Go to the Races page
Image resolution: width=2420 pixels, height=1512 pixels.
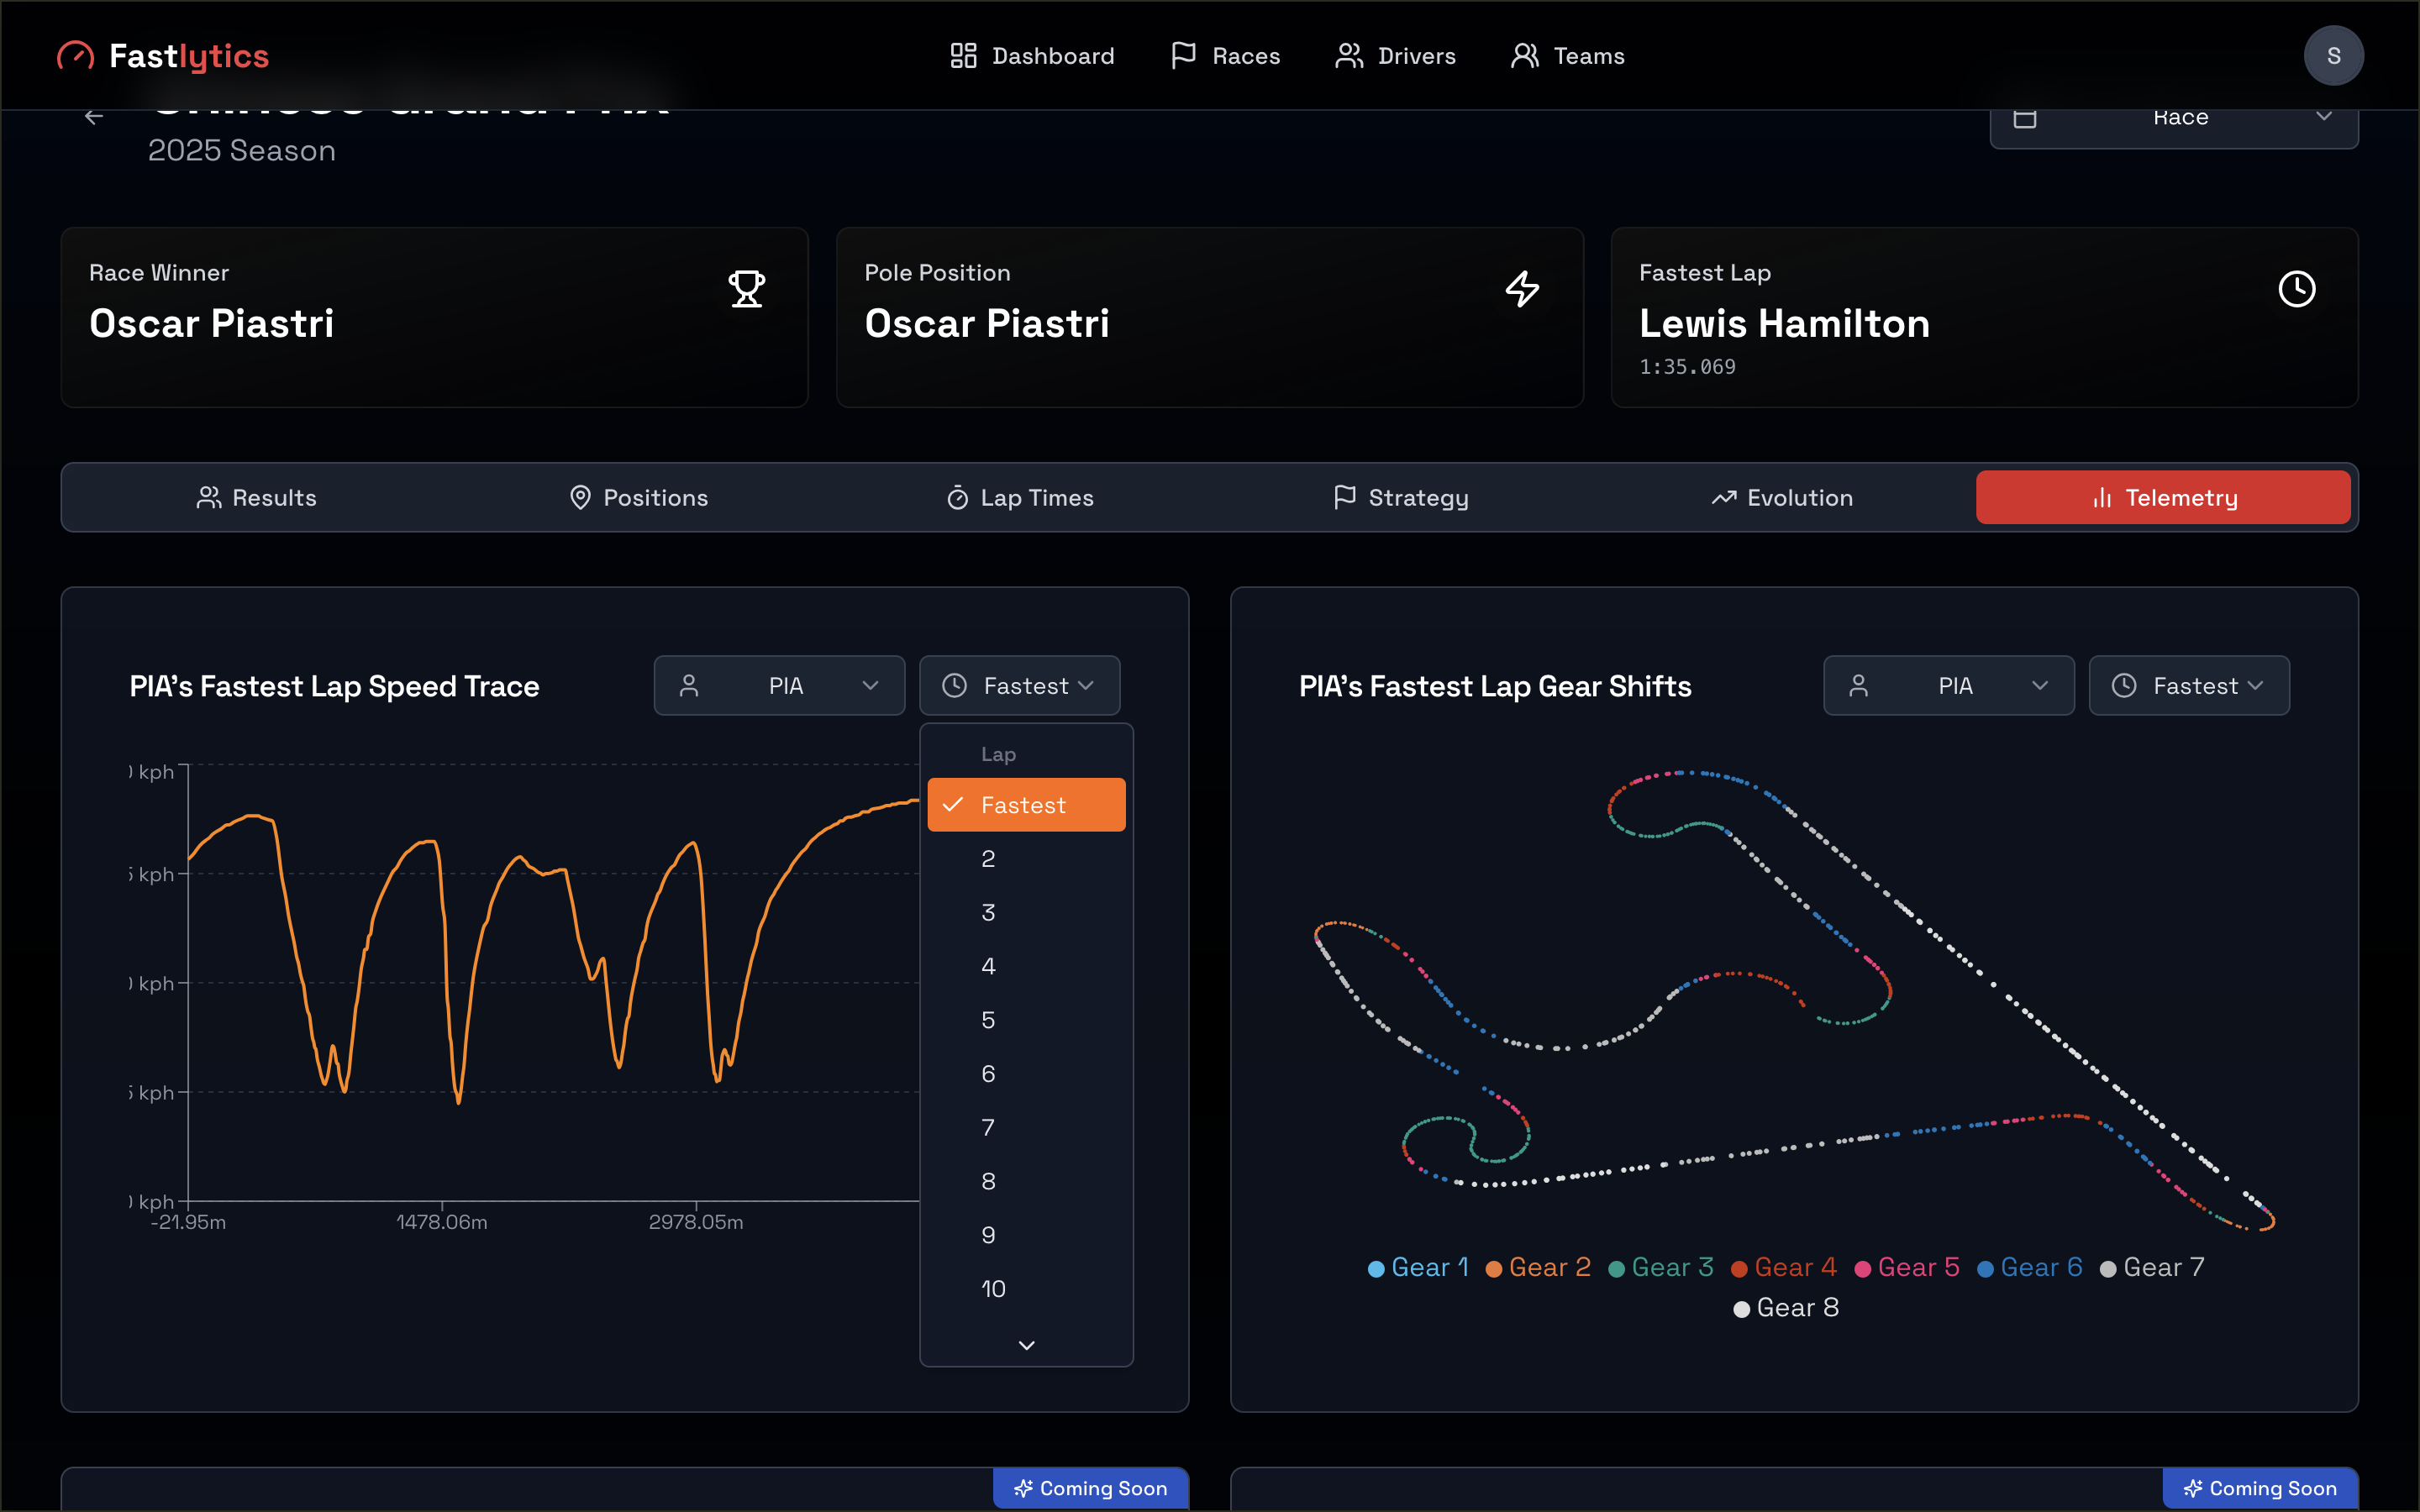point(1225,56)
